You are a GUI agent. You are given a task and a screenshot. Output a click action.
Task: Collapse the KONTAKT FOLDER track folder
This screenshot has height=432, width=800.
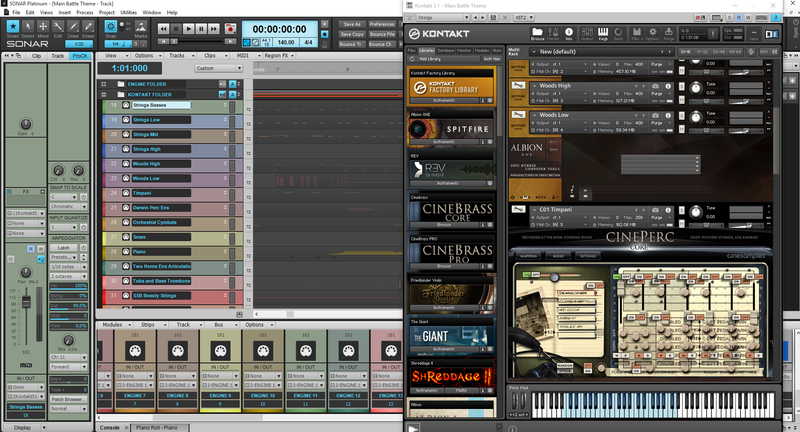pos(104,93)
